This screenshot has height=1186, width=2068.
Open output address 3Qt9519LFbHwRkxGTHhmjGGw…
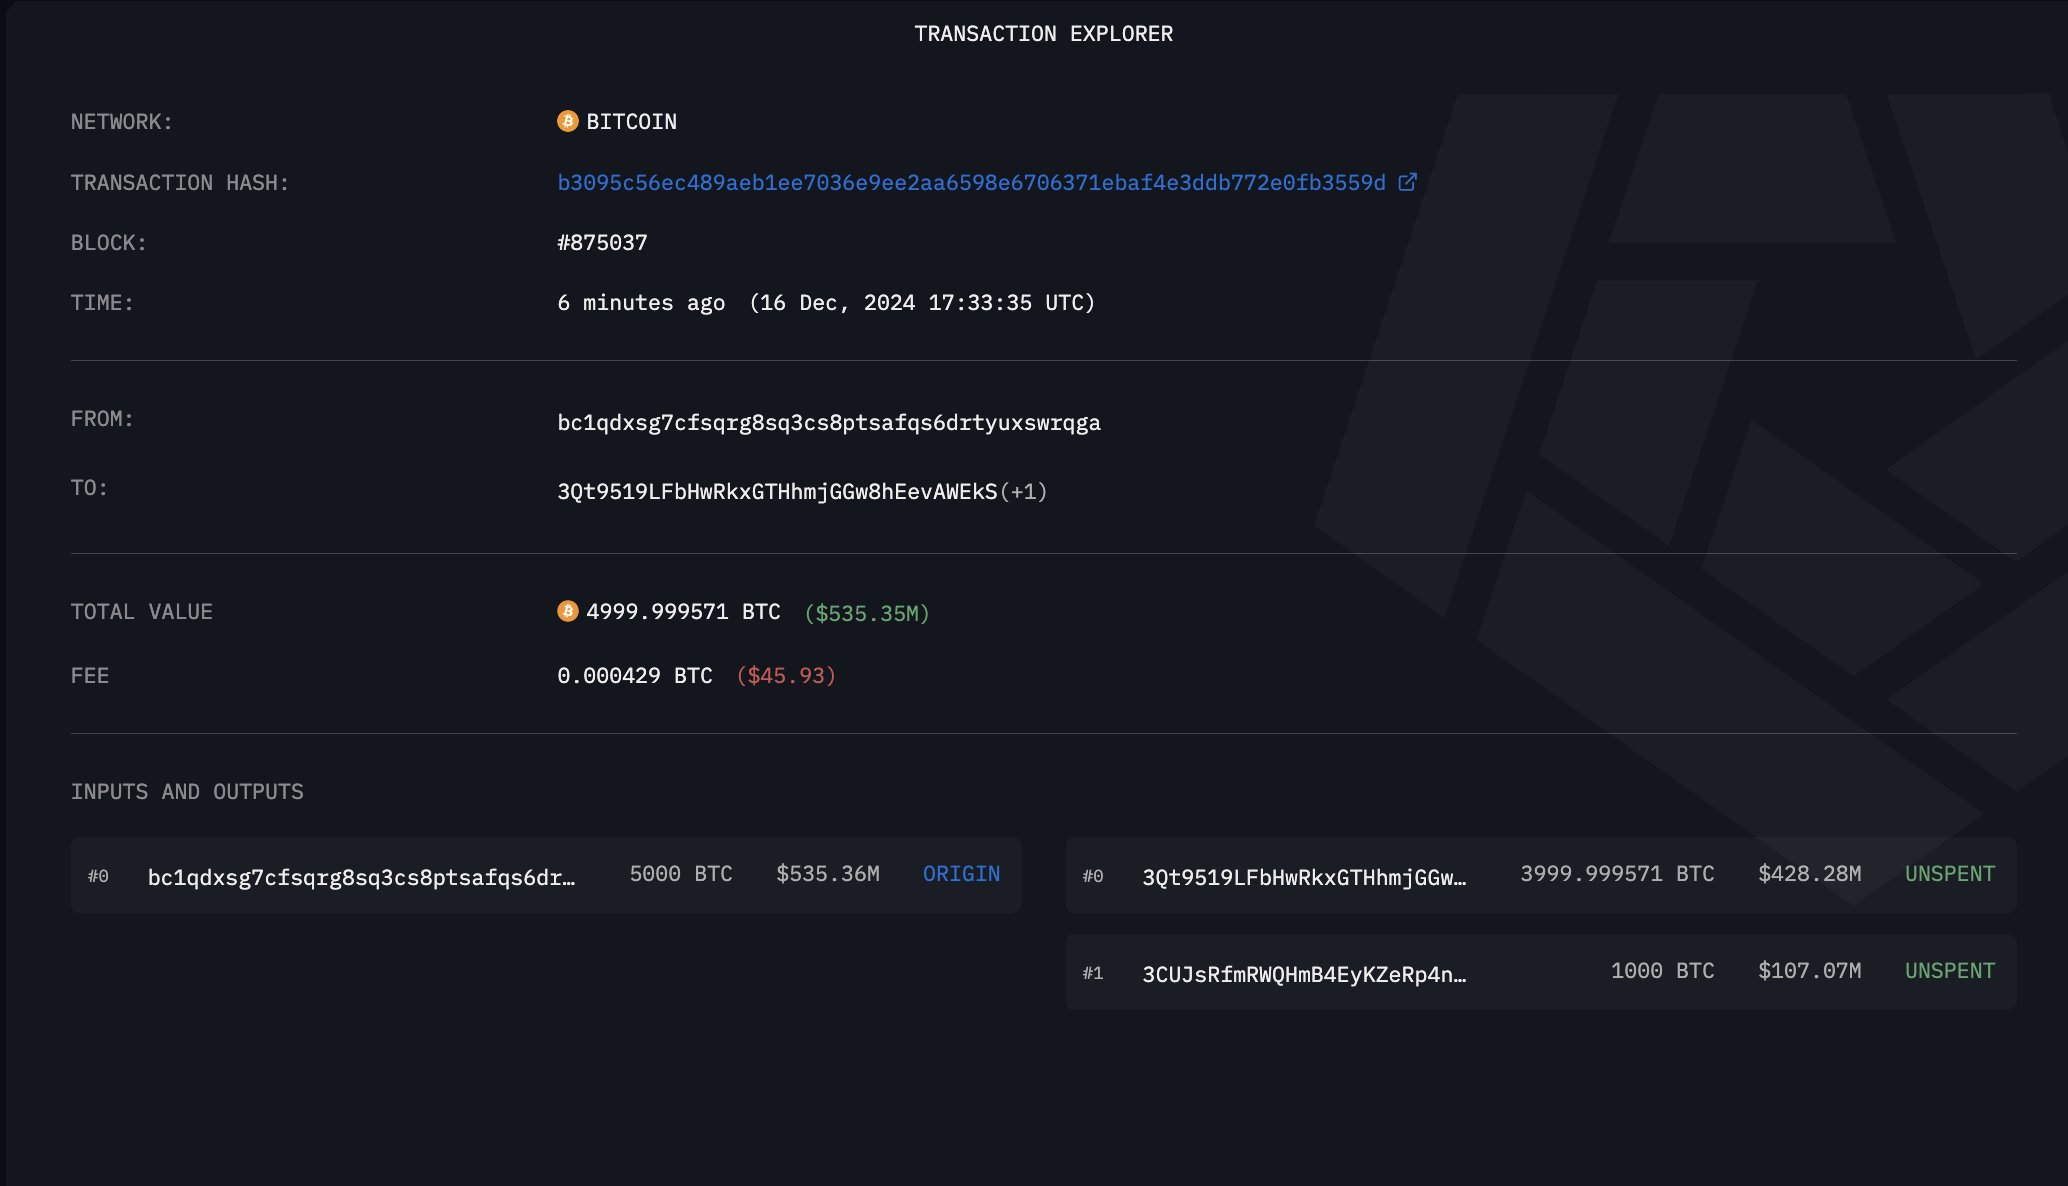[1304, 877]
